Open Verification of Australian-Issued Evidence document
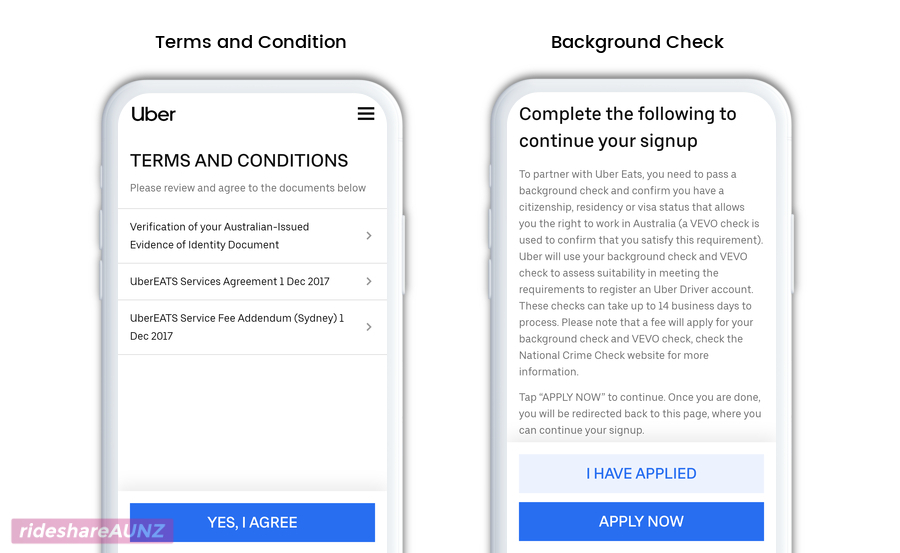Image resolution: width=900 pixels, height=553 pixels. click(x=253, y=236)
